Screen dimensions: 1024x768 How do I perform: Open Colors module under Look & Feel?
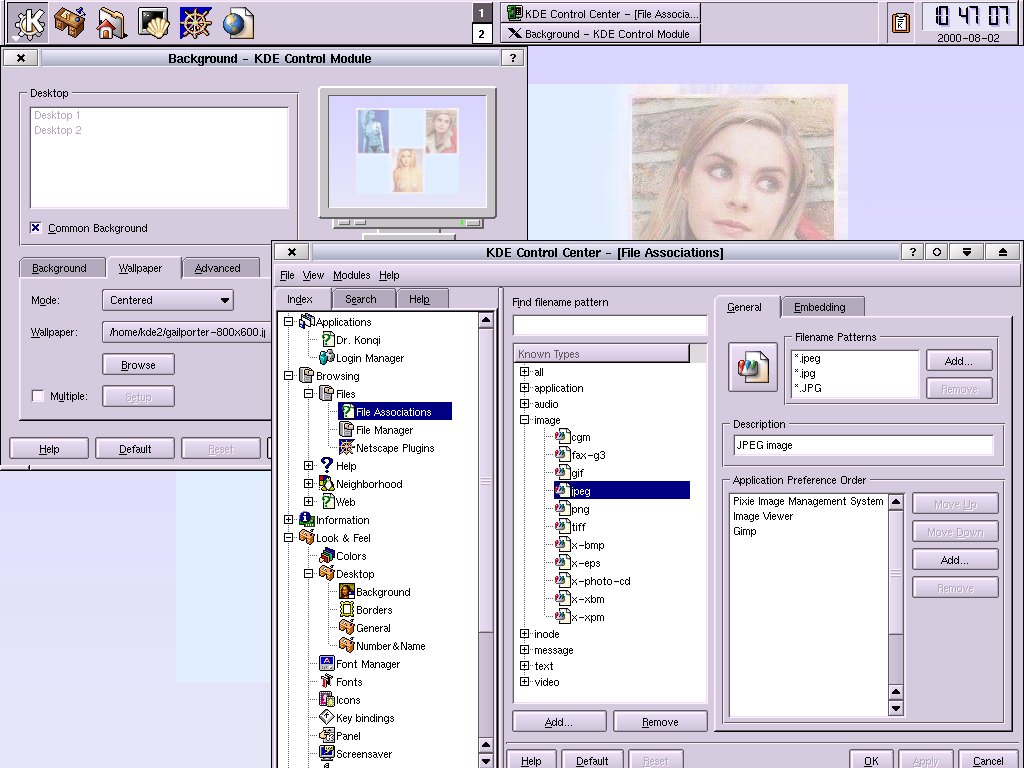coord(351,556)
